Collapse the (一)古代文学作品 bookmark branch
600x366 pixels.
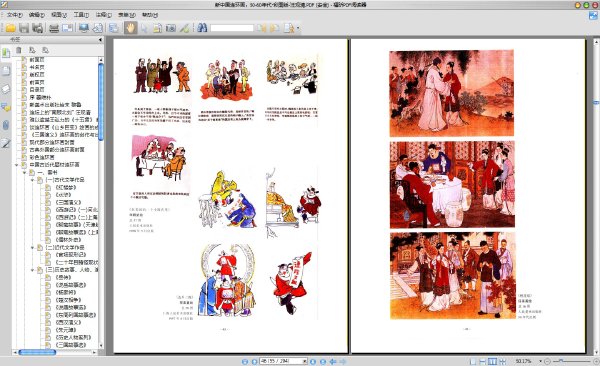coord(33,180)
